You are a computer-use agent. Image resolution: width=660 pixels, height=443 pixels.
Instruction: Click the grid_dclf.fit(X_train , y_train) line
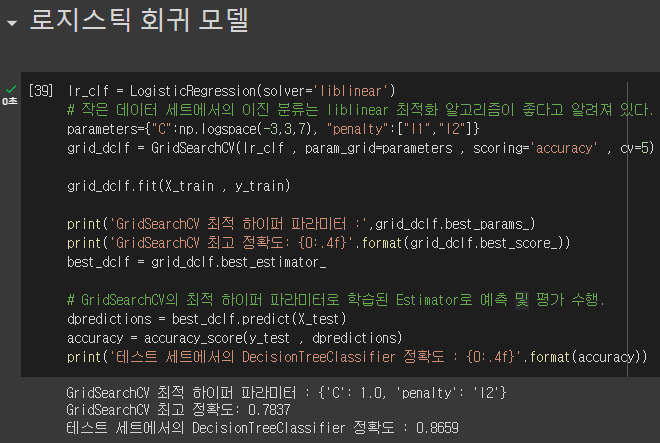[178, 186]
